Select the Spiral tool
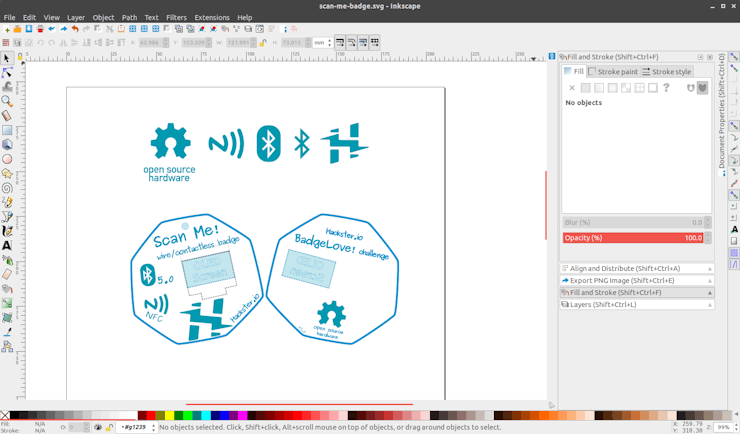The height and width of the screenshot is (434, 740). pos(7,188)
